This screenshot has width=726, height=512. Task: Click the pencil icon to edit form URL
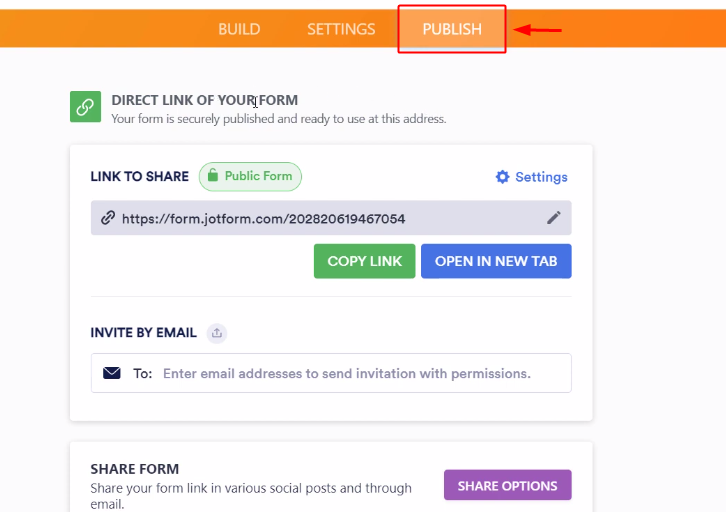pos(554,218)
